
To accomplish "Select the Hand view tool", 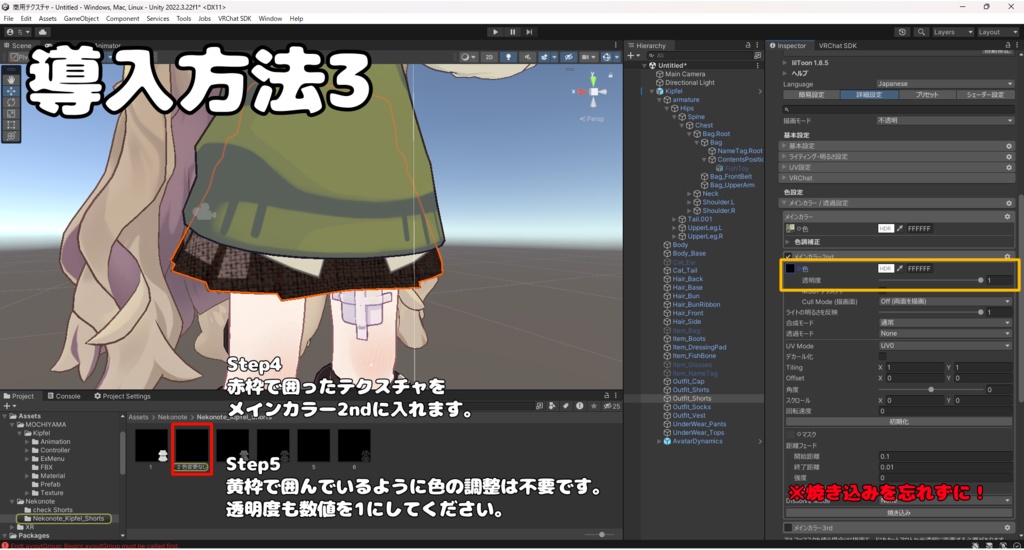I will coord(11,79).
